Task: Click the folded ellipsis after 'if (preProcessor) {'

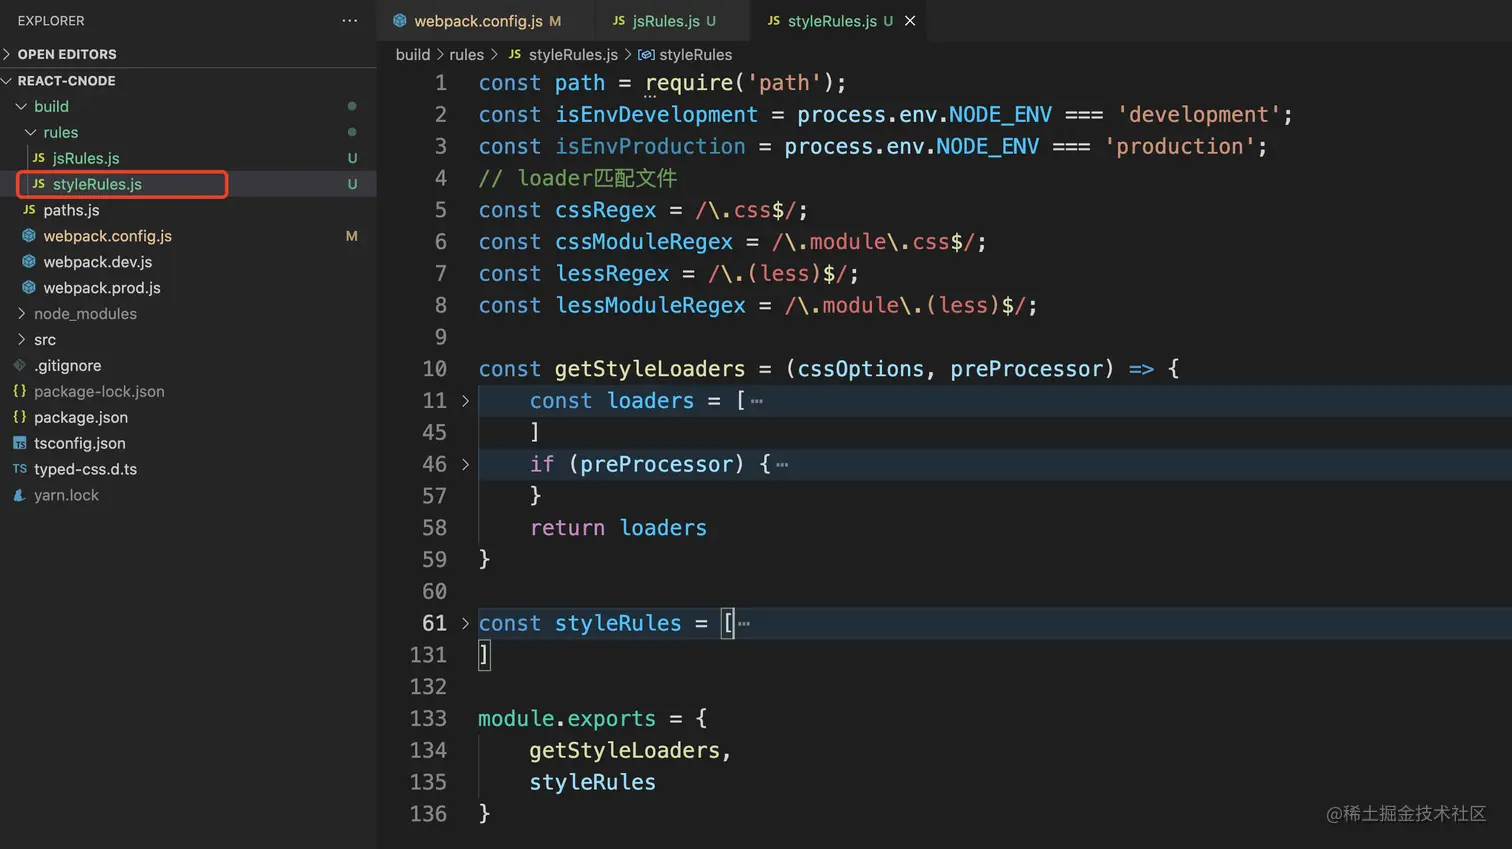Action: click(x=782, y=464)
